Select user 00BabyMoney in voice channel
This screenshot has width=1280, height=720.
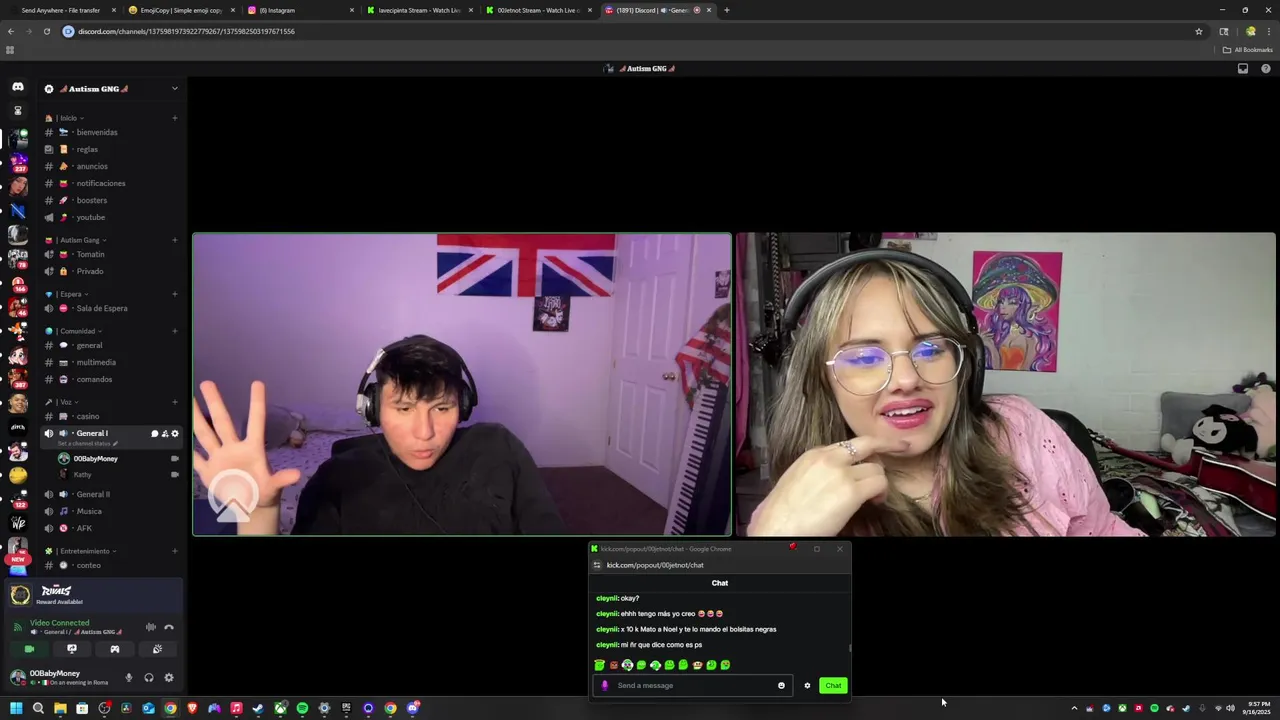tap(118, 459)
